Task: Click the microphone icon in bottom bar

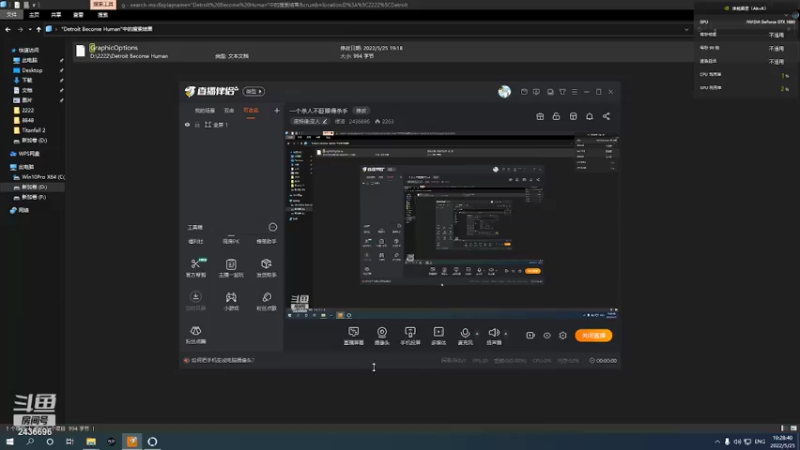Action: point(465,333)
